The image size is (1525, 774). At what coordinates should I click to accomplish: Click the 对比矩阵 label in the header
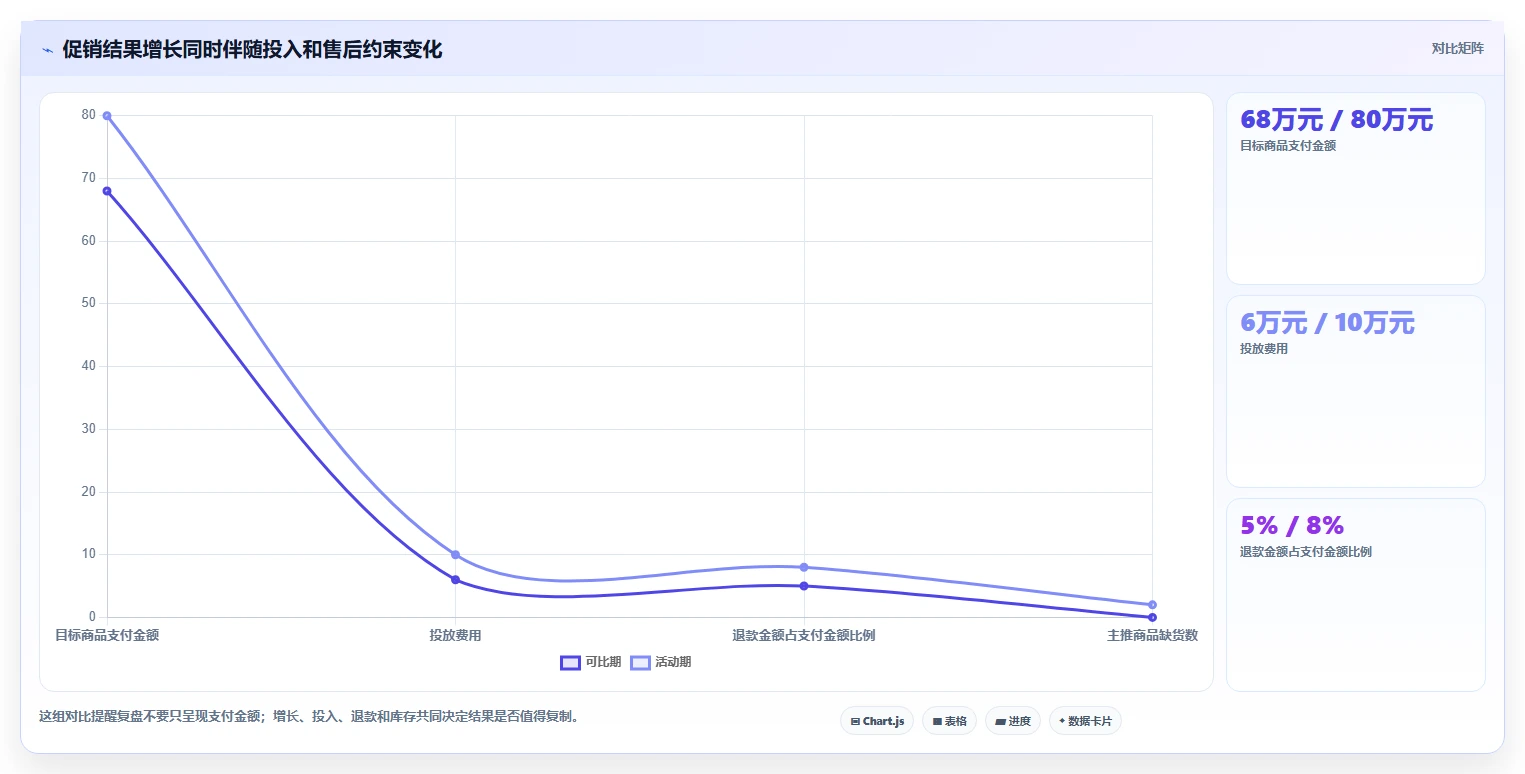[1458, 48]
